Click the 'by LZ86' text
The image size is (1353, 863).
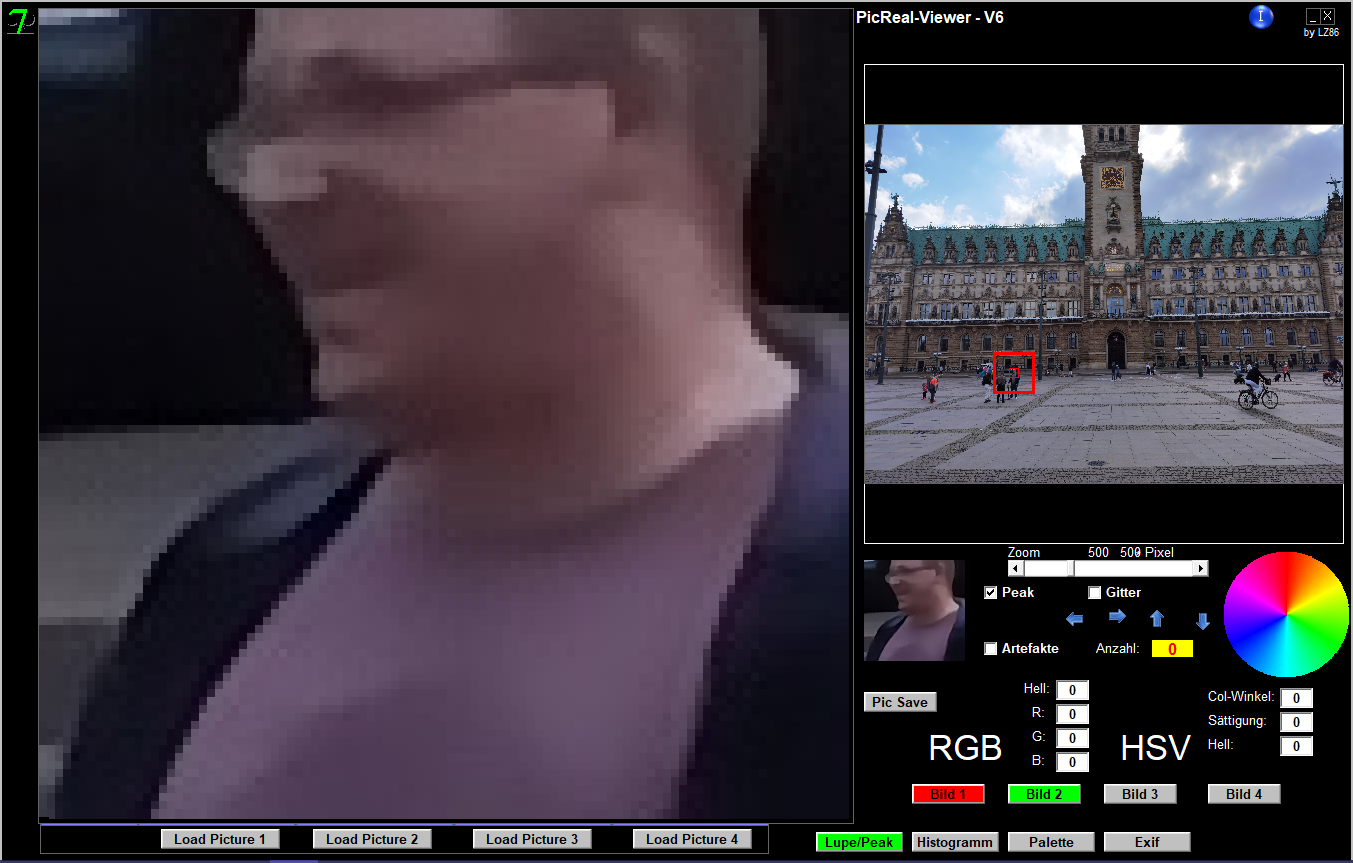(1321, 33)
